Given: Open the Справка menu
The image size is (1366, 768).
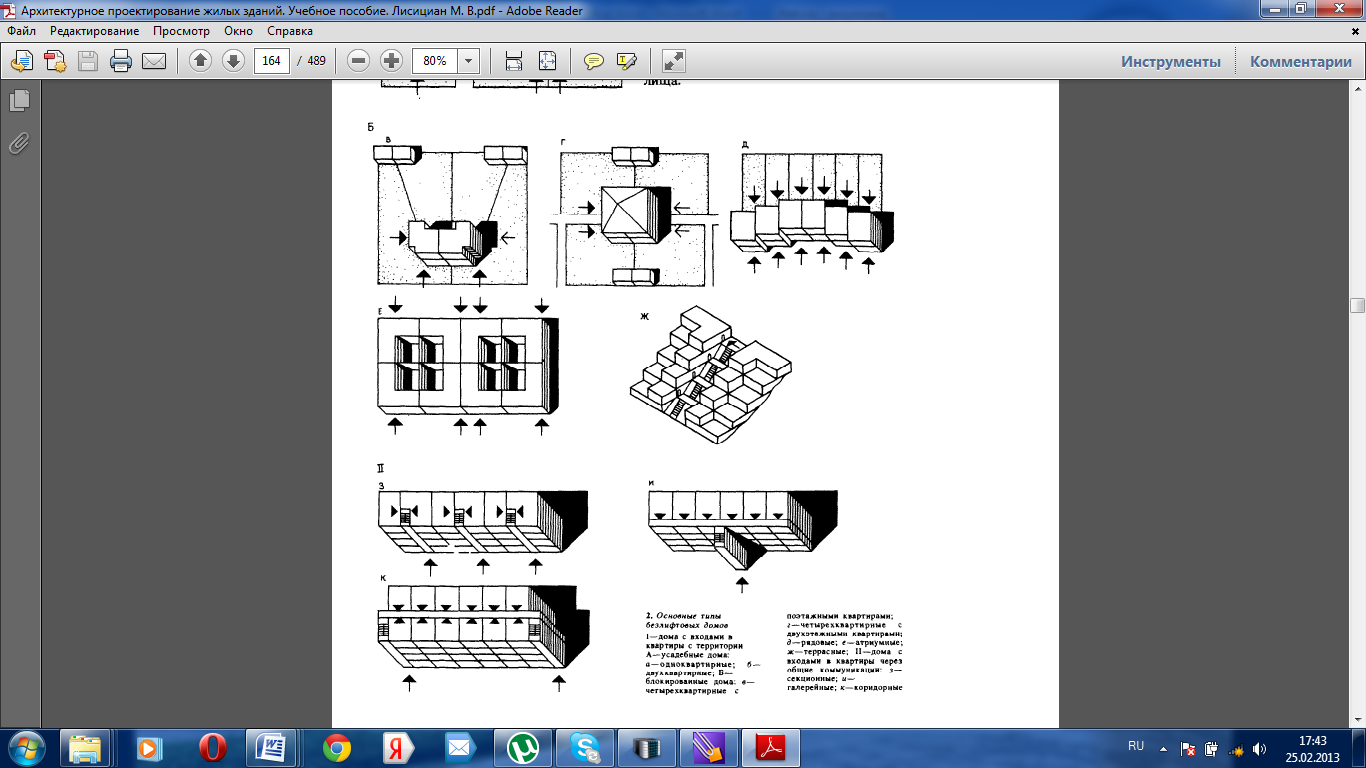Looking at the screenshot, I should pos(291,31).
